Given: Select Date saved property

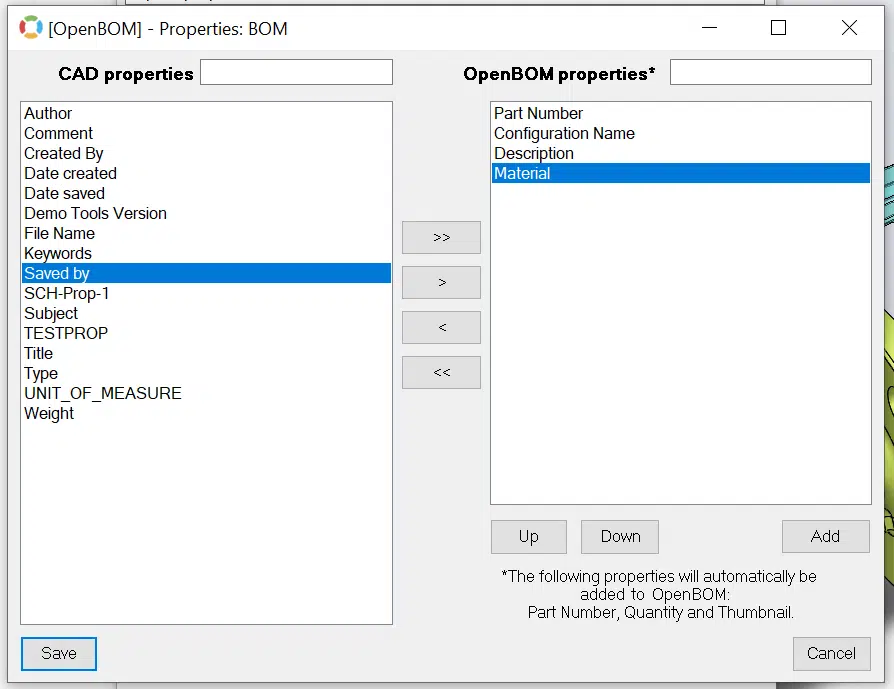Looking at the screenshot, I should pos(206,193).
